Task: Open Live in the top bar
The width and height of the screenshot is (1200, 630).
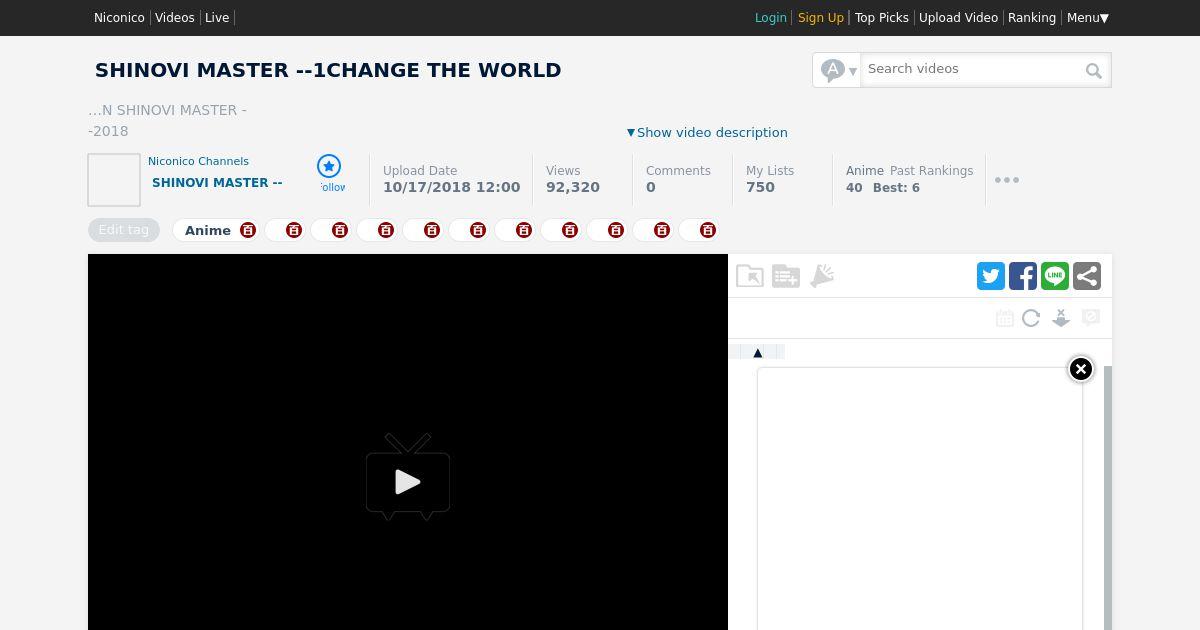Action: pos(217,18)
